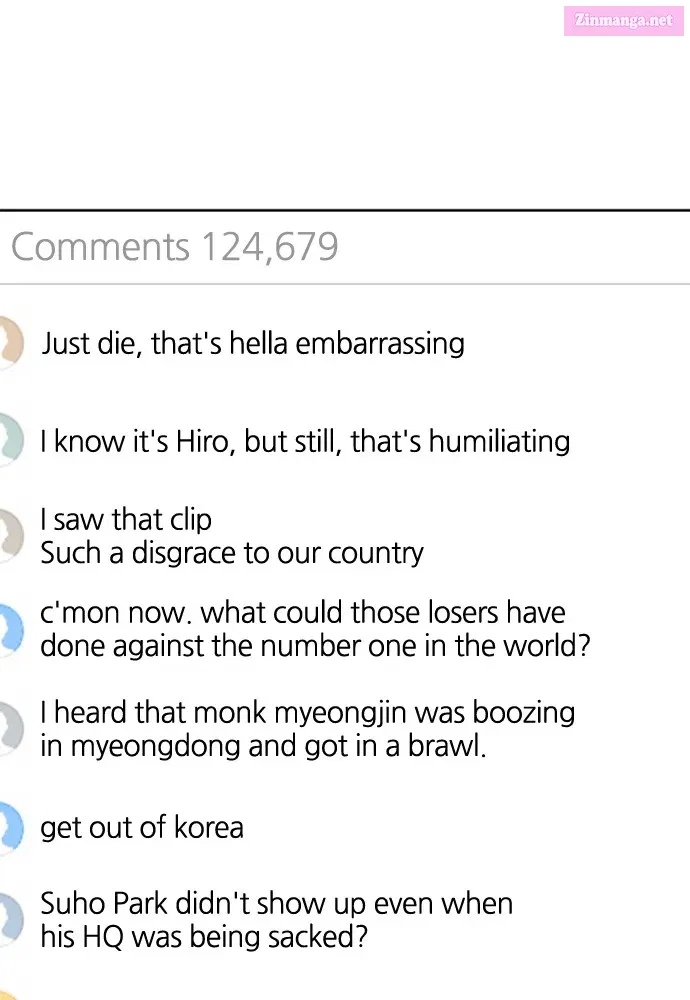690x1000 pixels.
Task: Select the avatar beside the Suho Park comment
Action: click(x=11, y=919)
